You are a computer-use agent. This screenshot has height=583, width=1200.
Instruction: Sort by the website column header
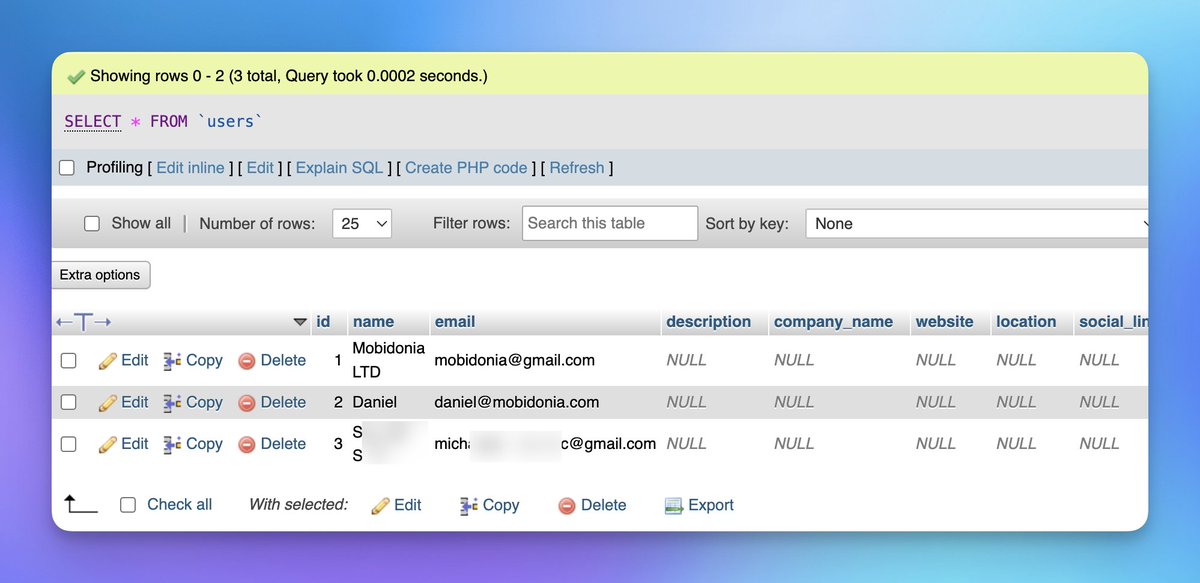pyautogui.click(x=944, y=322)
